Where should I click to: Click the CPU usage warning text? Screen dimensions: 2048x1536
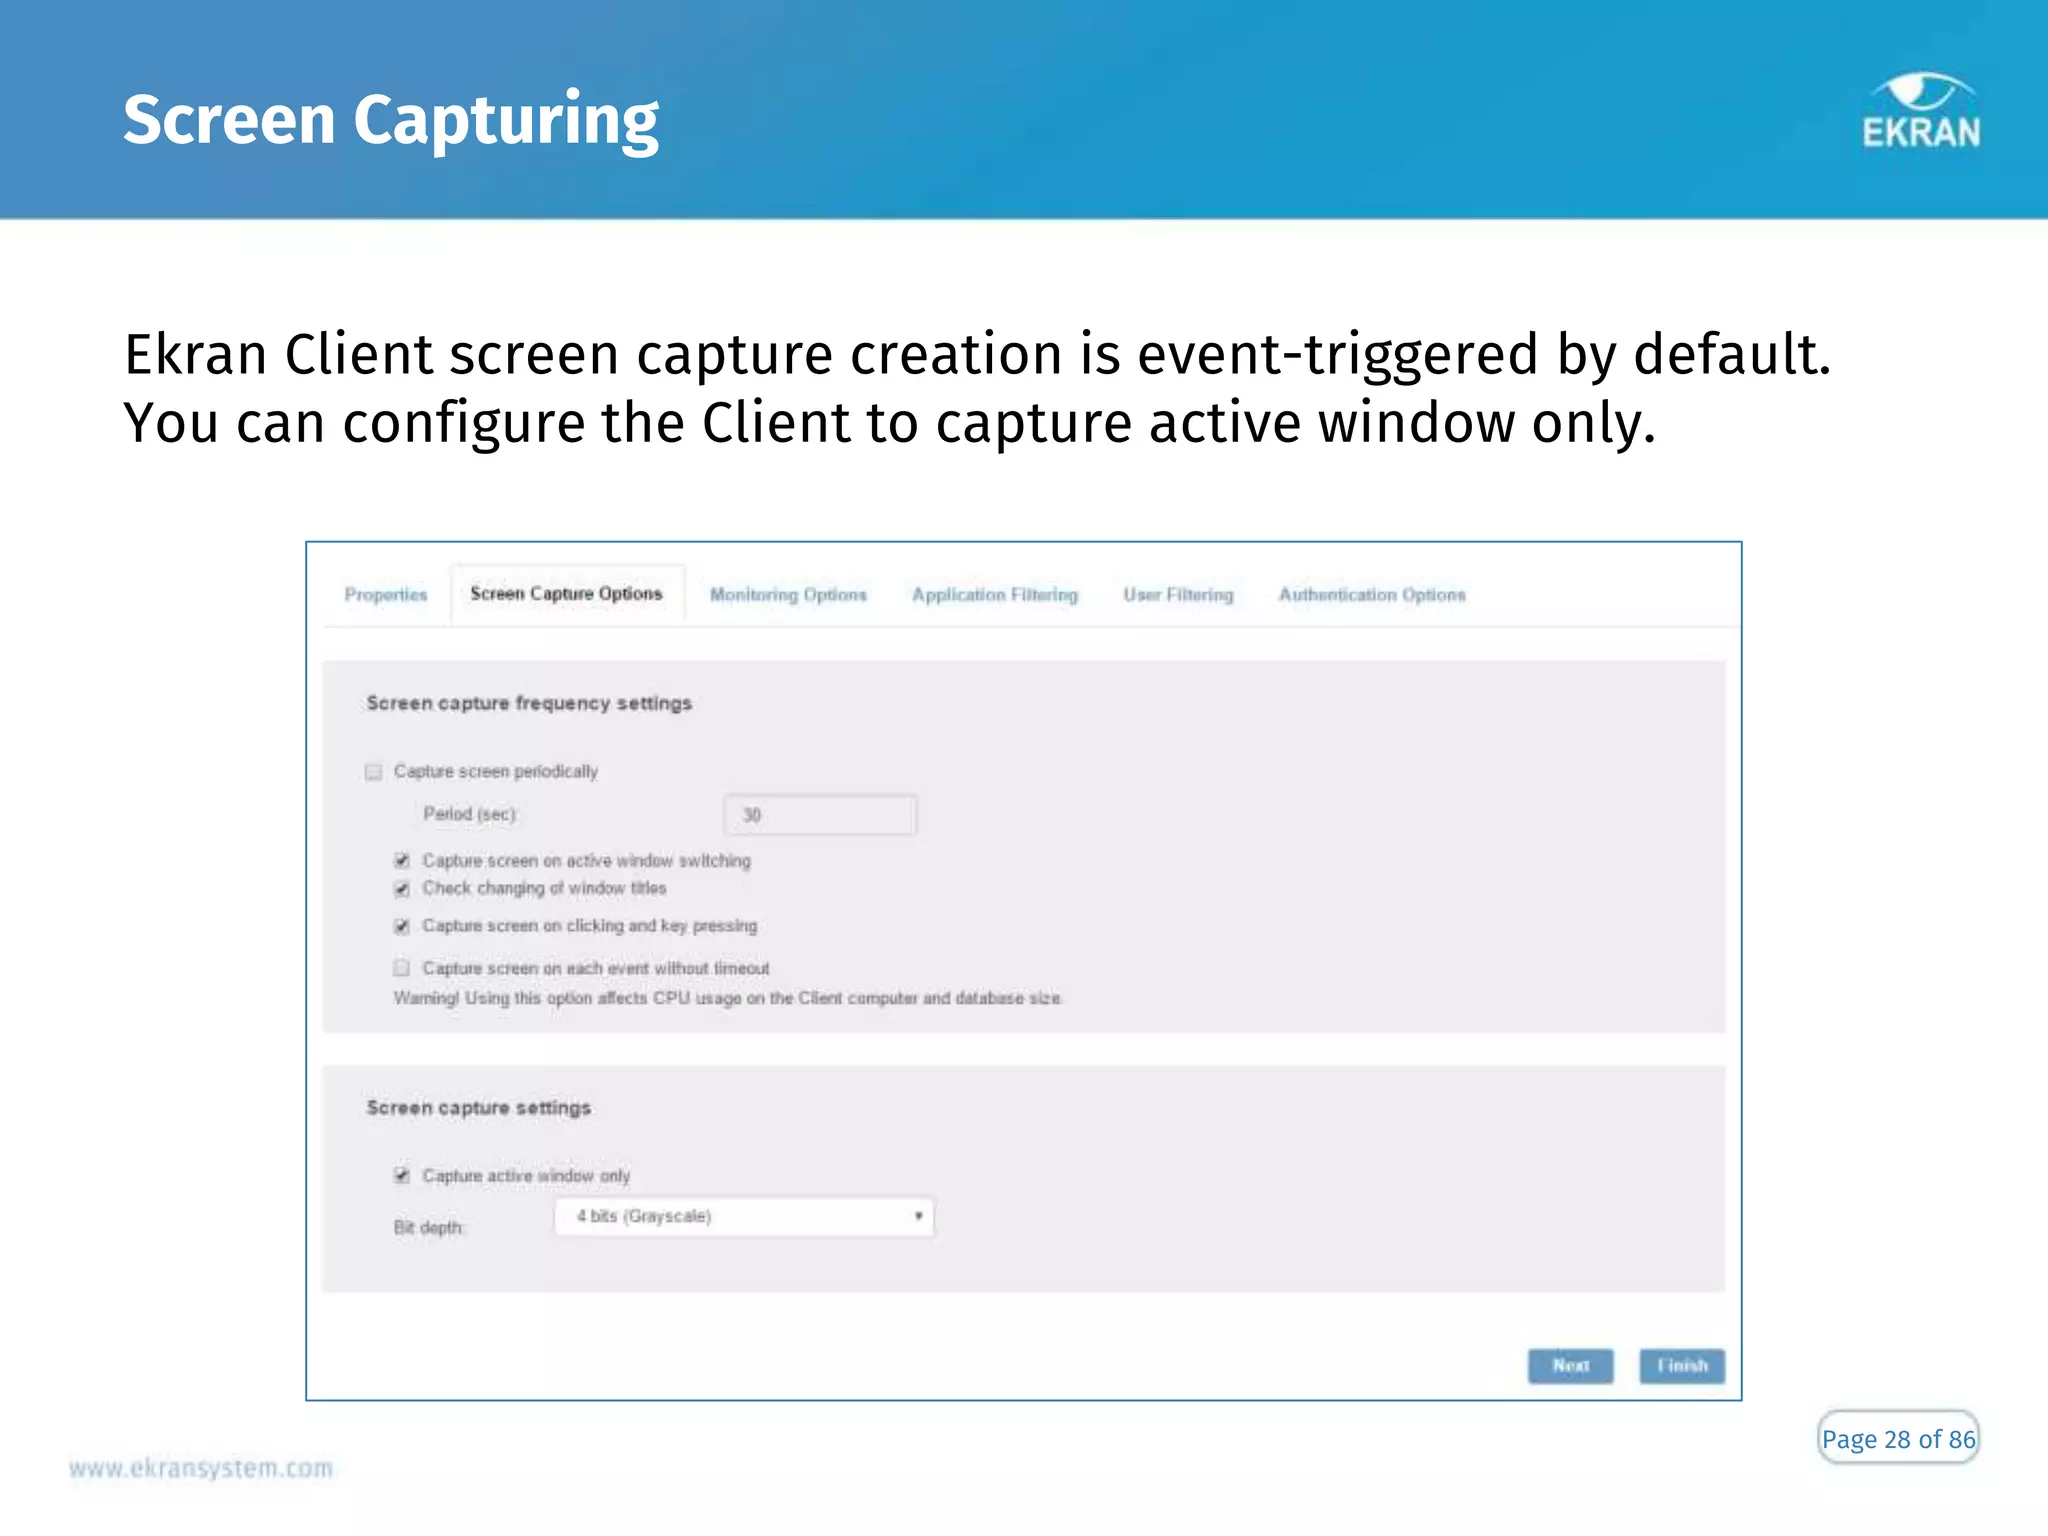click(728, 998)
